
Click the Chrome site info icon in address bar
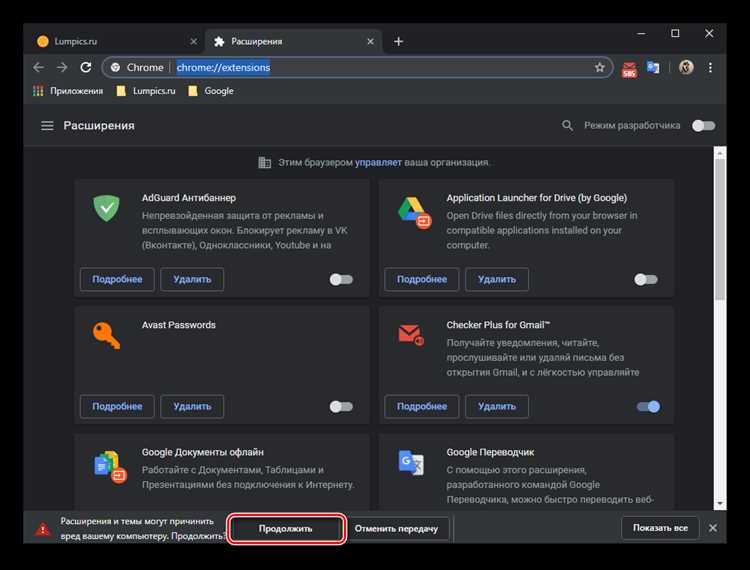click(x=115, y=67)
